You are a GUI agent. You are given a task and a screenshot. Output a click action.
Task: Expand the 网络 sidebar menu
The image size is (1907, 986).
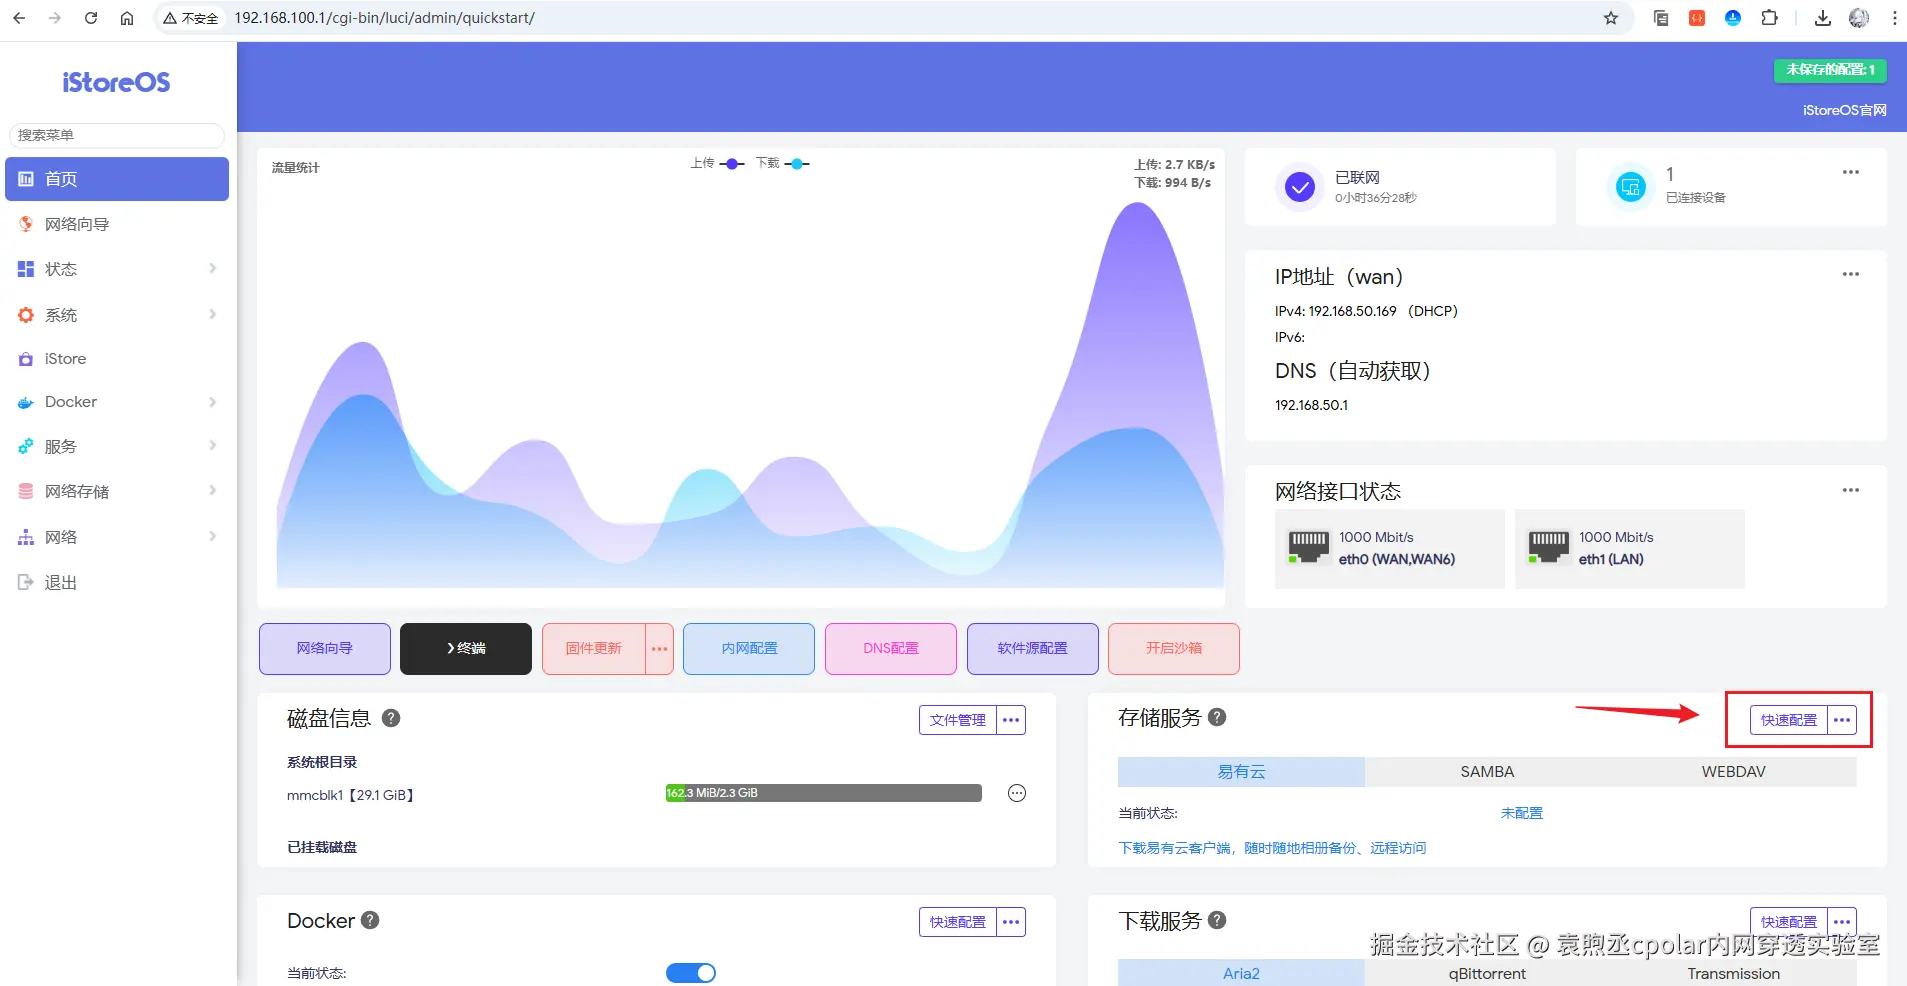[117, 537]
